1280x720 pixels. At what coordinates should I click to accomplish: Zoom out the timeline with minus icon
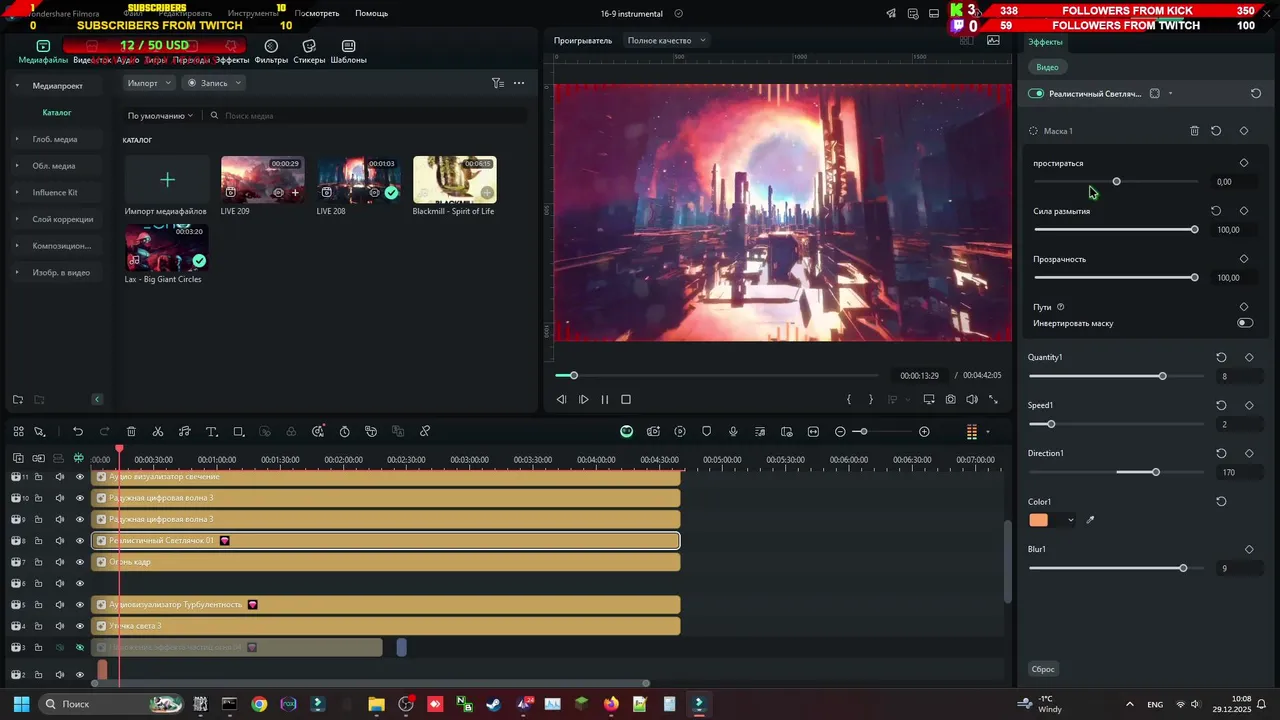[x=840, y=432]
